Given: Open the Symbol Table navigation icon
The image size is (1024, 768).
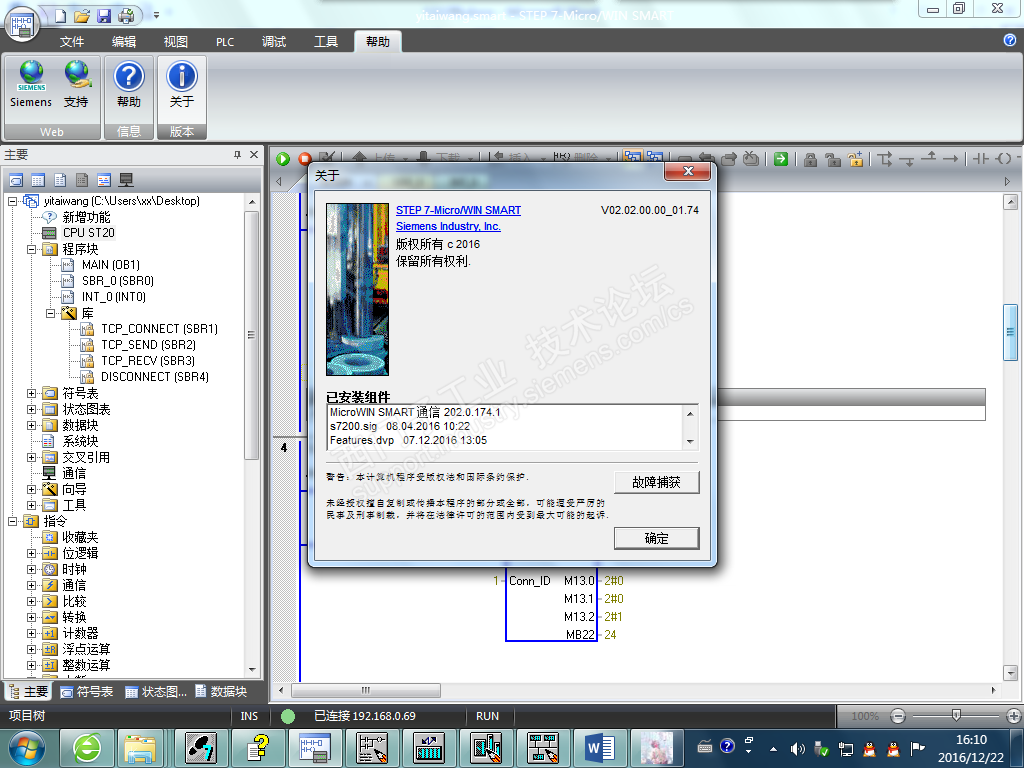Looking at the screenshot, I should (16, 180).
